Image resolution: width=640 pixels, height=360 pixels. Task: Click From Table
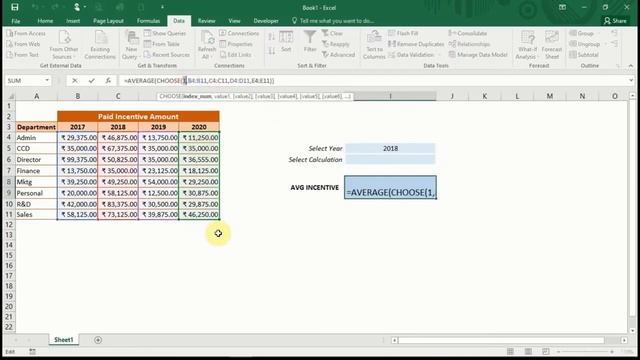(x=162, y=44)
